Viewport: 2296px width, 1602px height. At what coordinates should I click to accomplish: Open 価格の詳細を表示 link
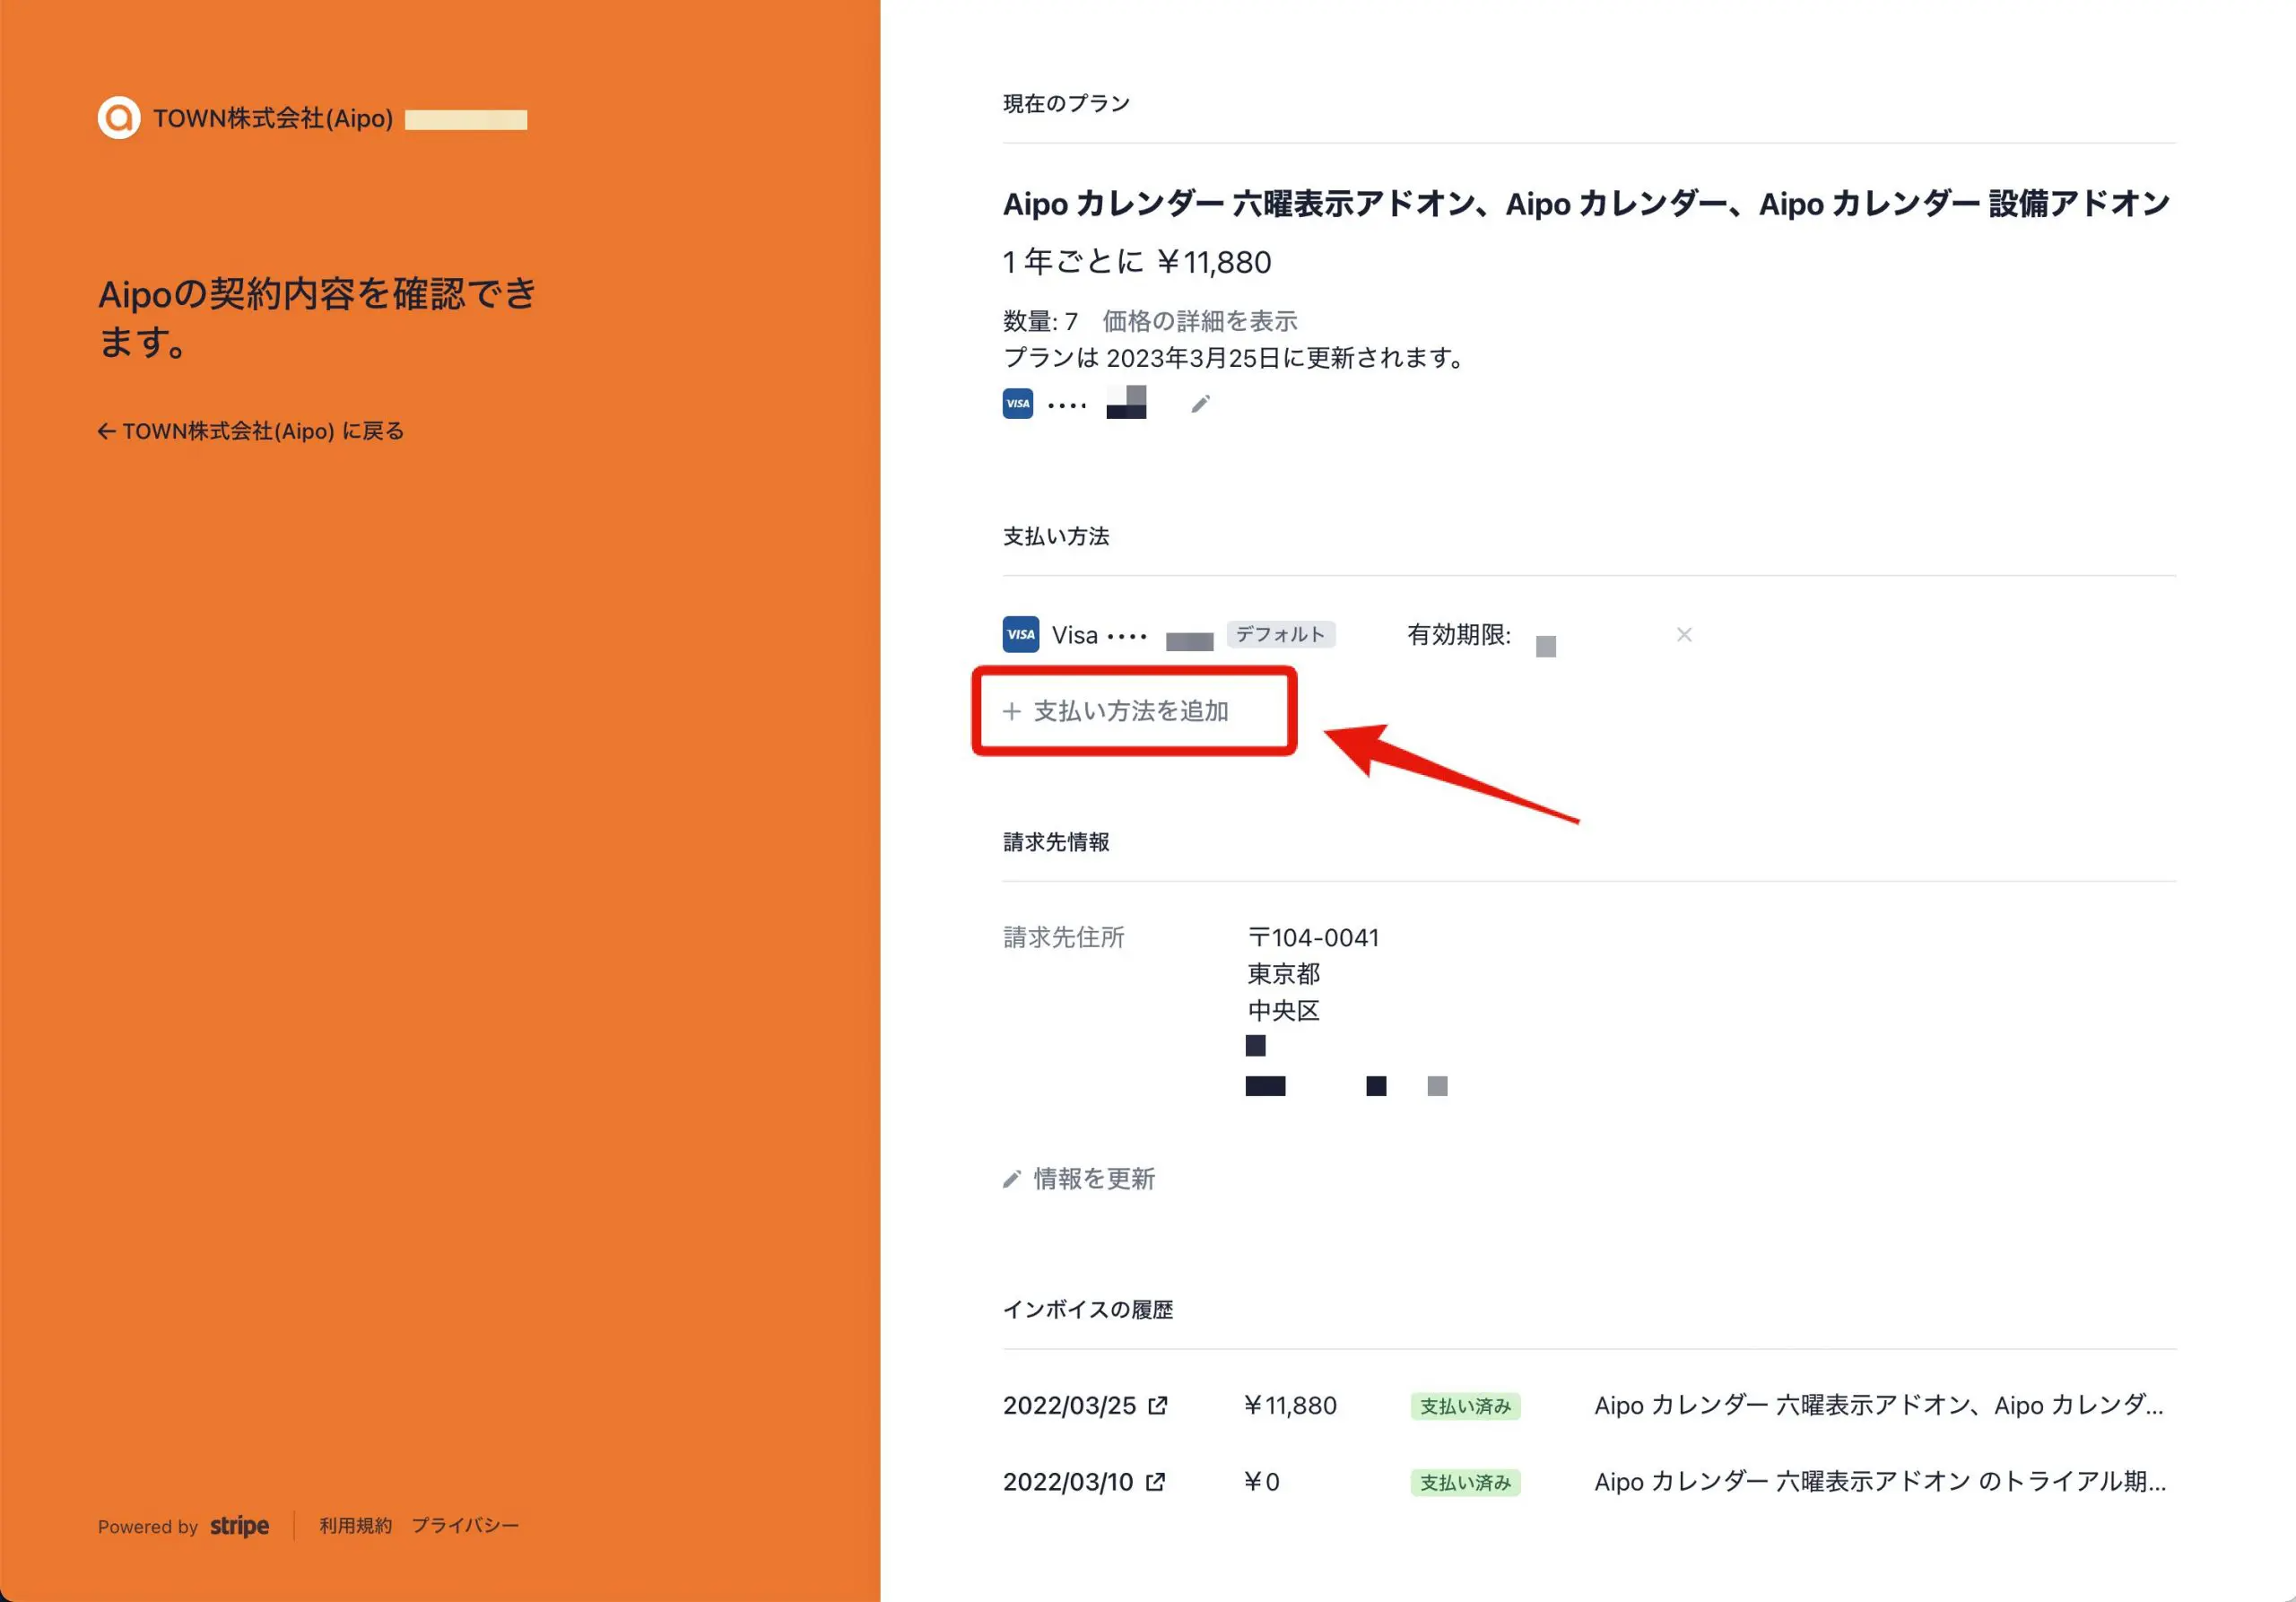point(1199,321)
